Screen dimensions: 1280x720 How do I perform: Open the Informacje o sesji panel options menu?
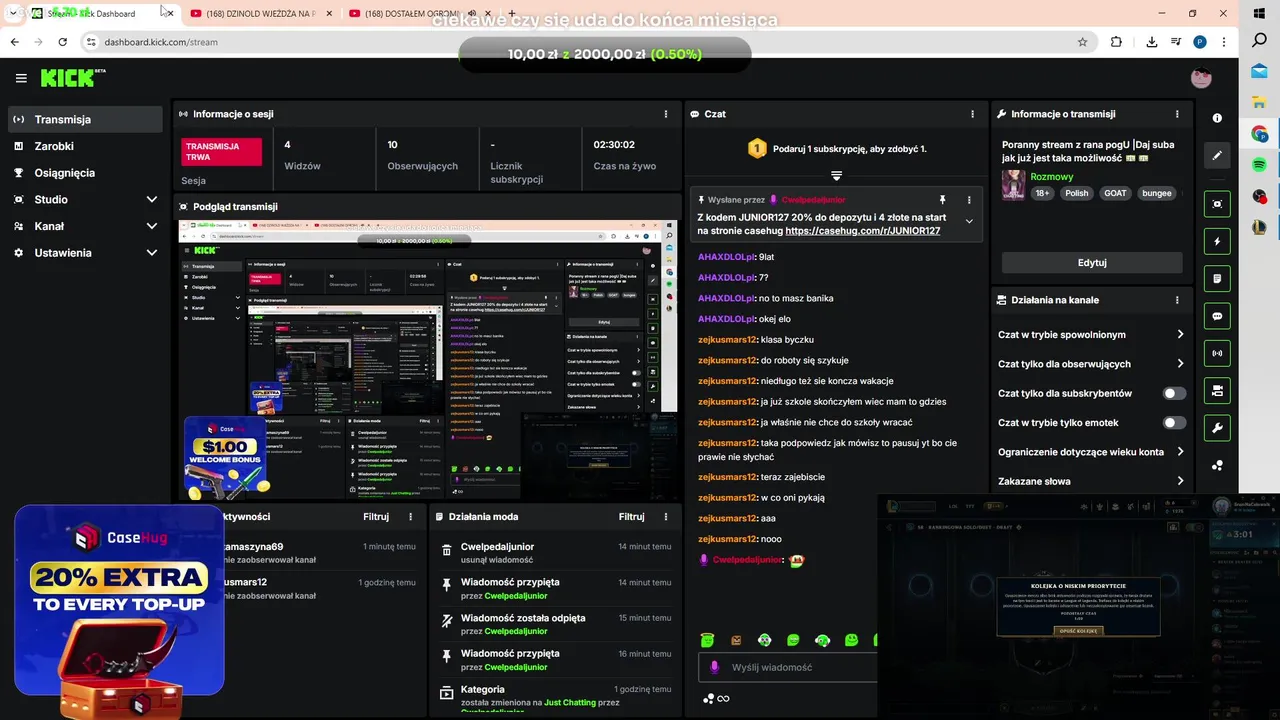[x=666, y=114]
